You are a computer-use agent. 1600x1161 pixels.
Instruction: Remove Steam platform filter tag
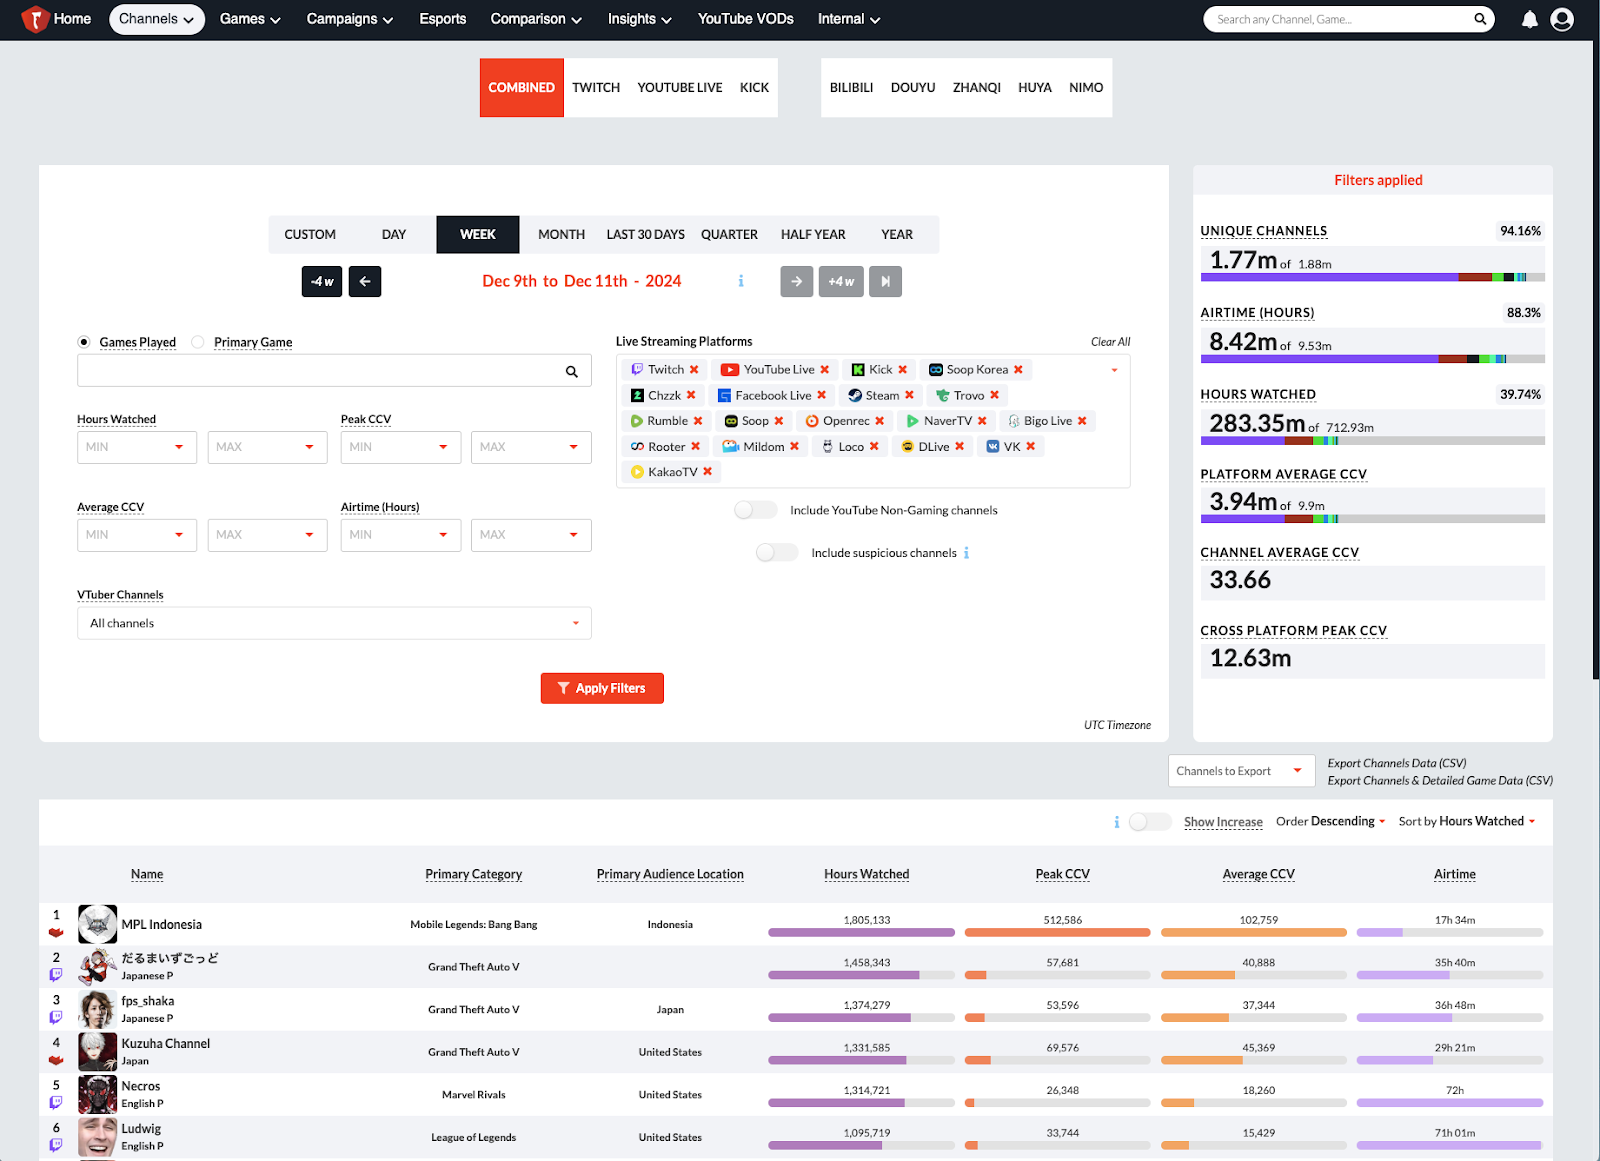pyautogui.click(x=910, y=395)
